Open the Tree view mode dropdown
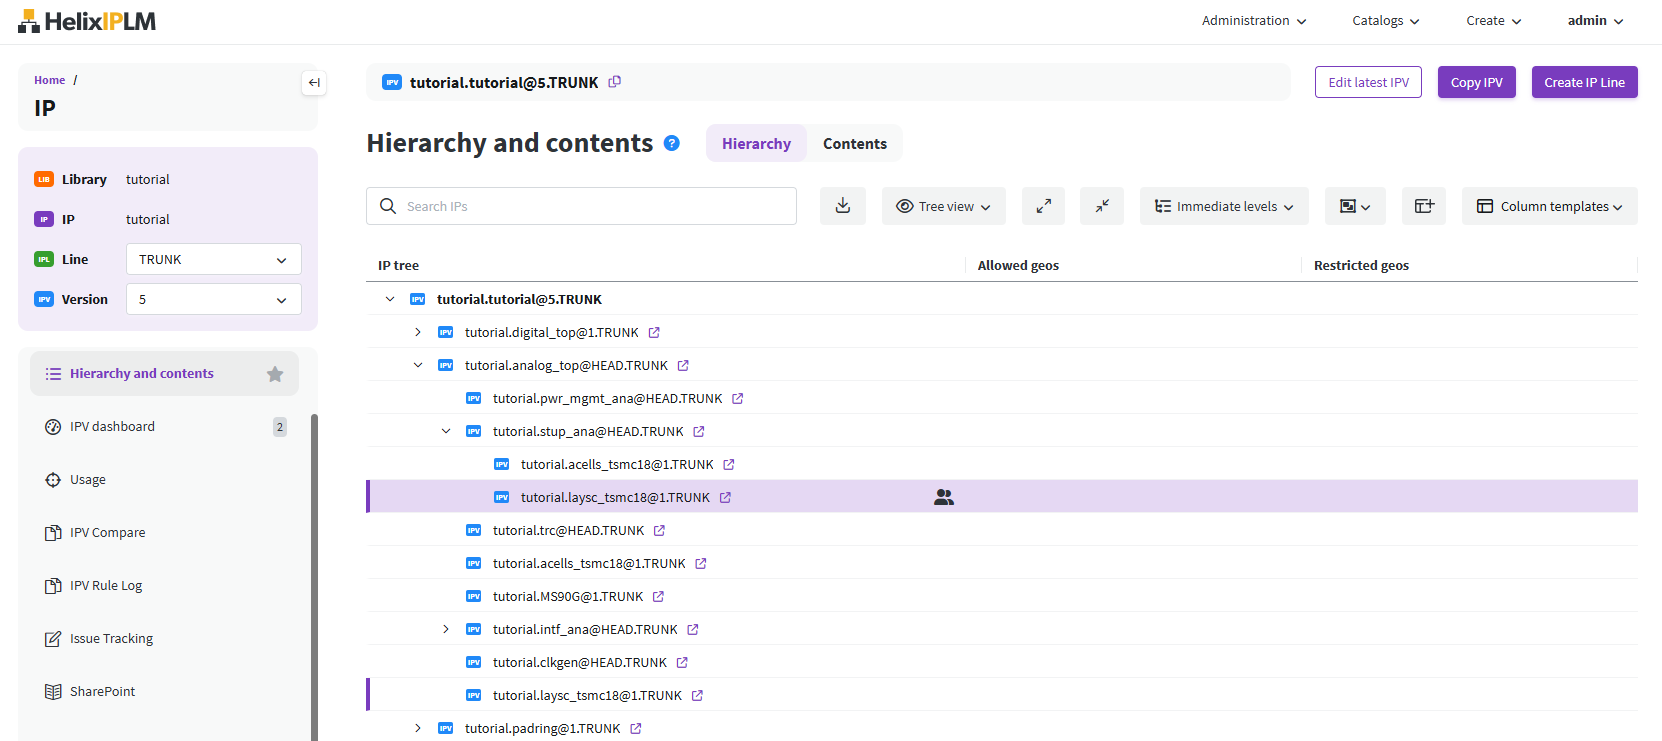 (x=943, y=206)
